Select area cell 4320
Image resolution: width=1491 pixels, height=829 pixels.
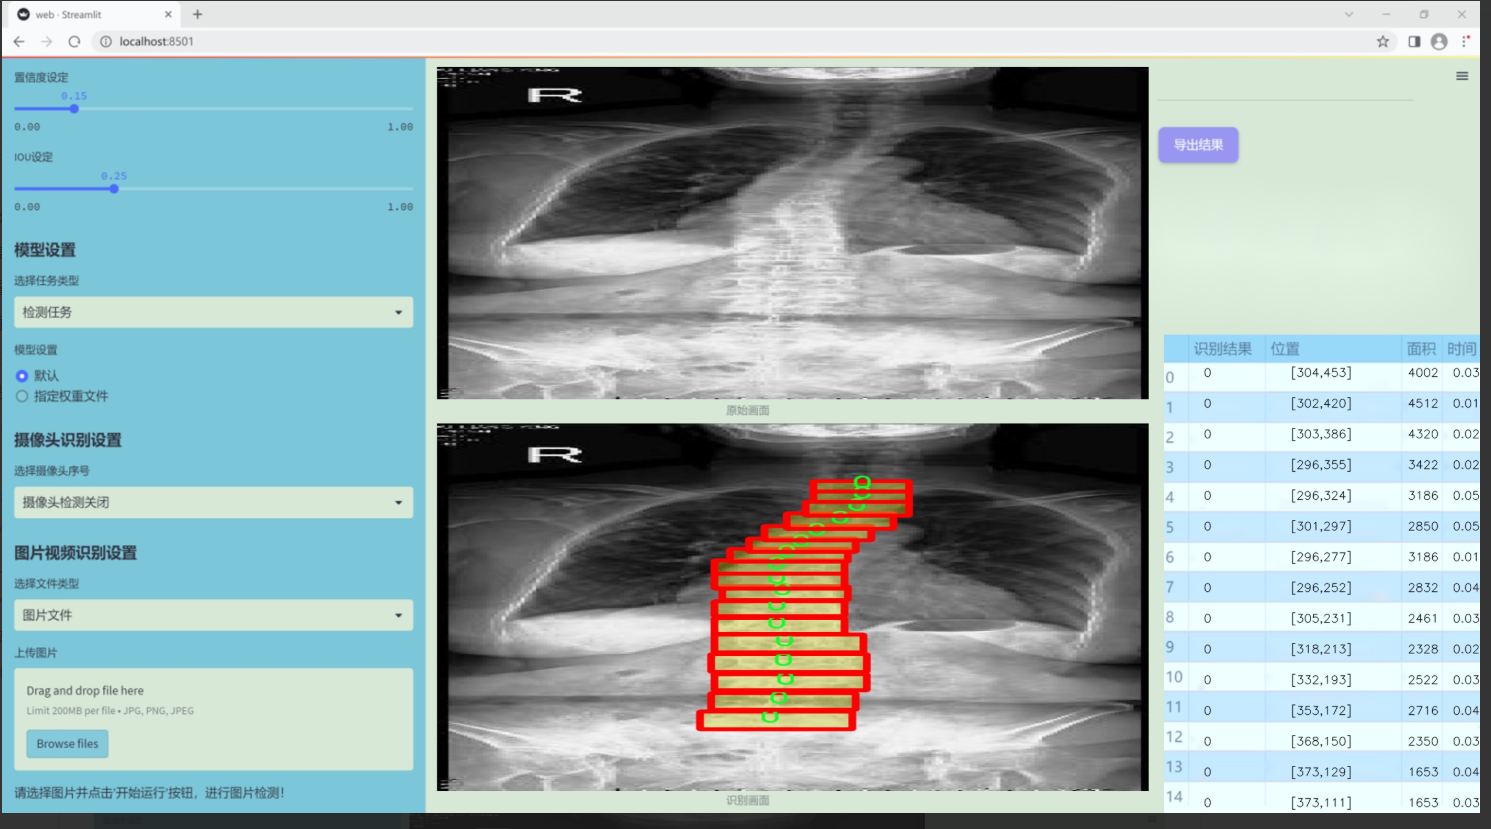[1422, 434]
